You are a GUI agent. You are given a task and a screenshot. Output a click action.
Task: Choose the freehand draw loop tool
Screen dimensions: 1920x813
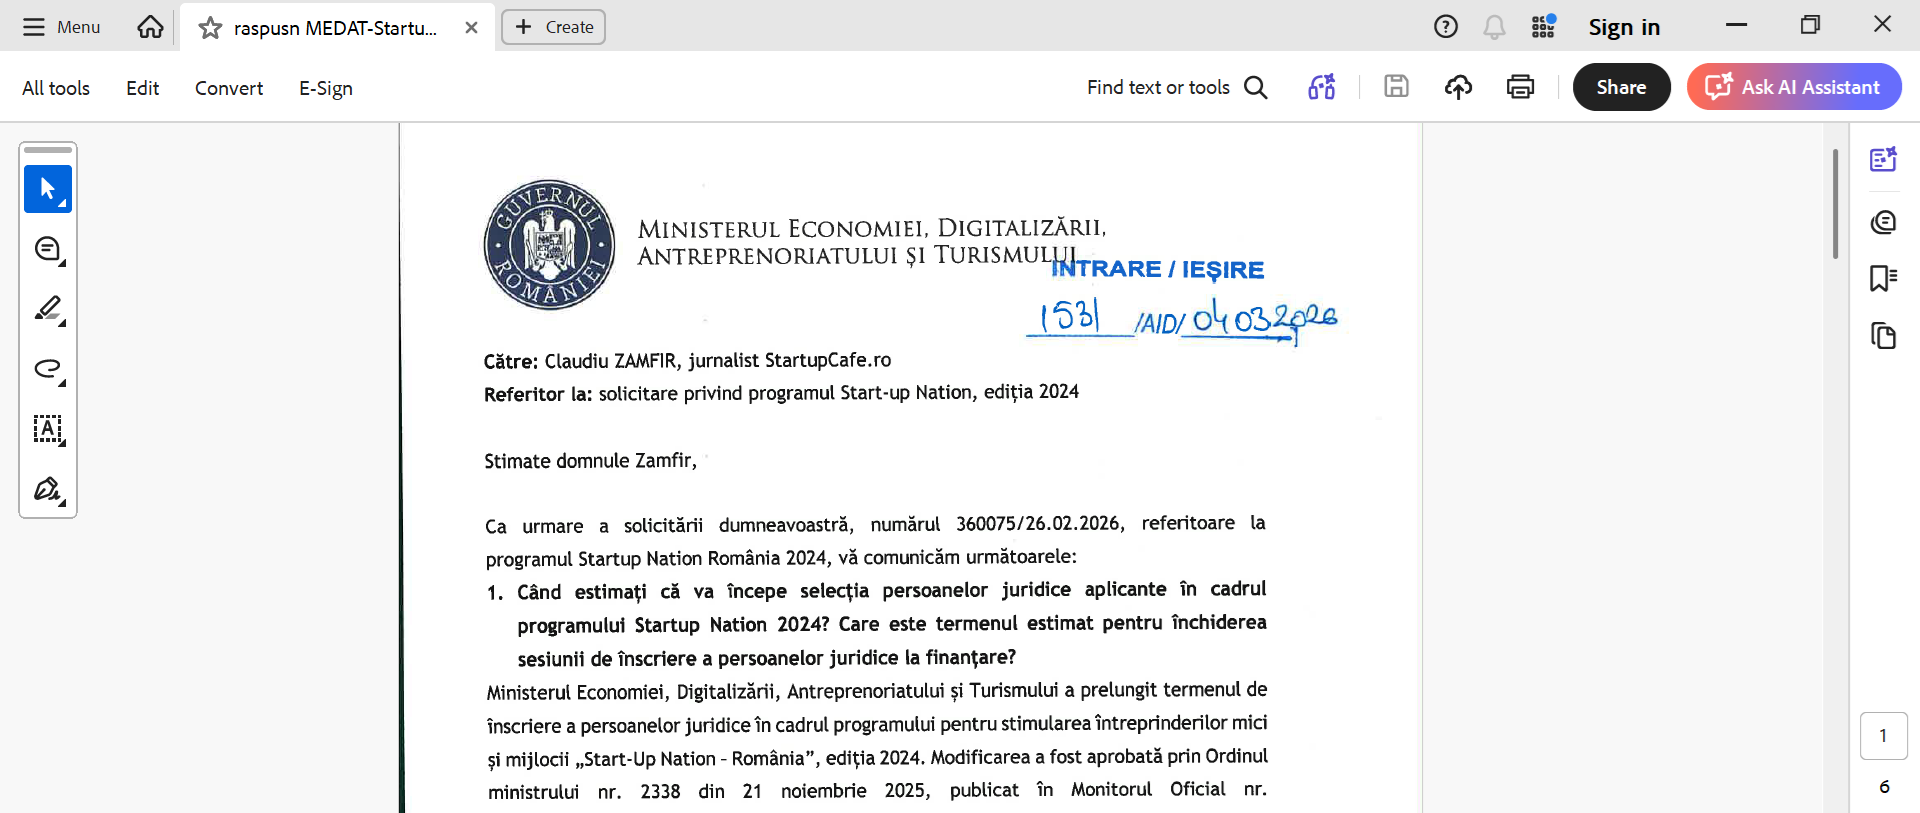[x=47, y=369]
